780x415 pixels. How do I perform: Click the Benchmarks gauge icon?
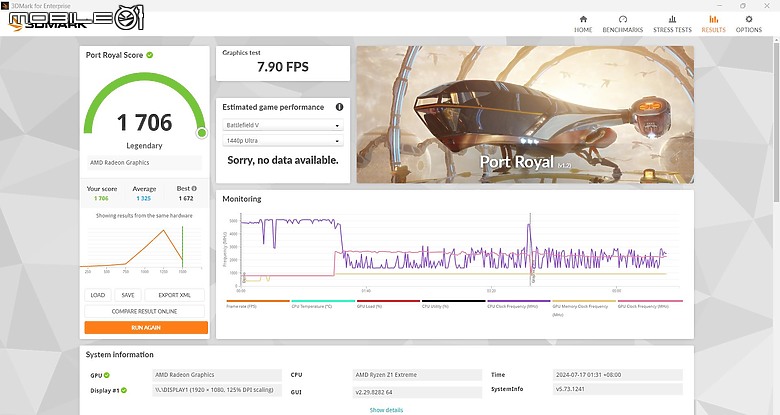coord(623,19)
